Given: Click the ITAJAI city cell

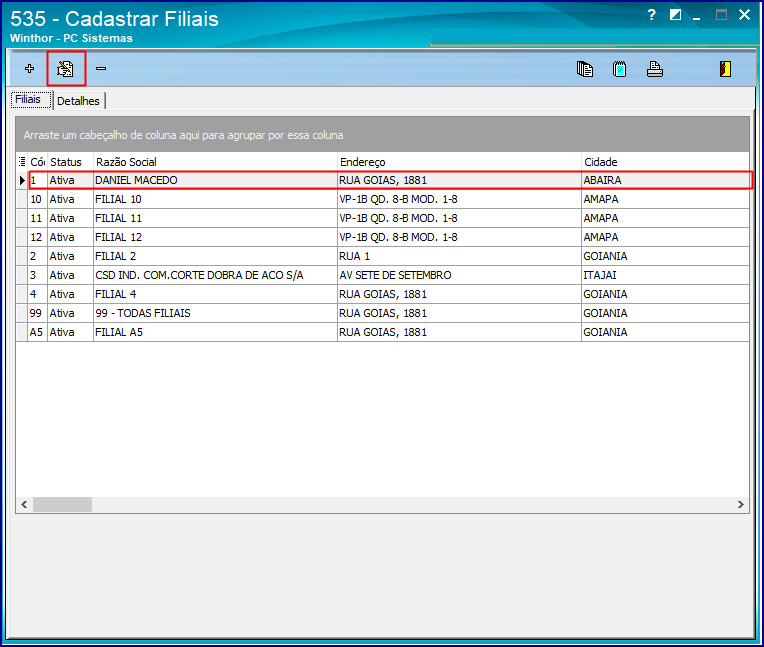Looking at the screenshot, I should coord(665,275).
